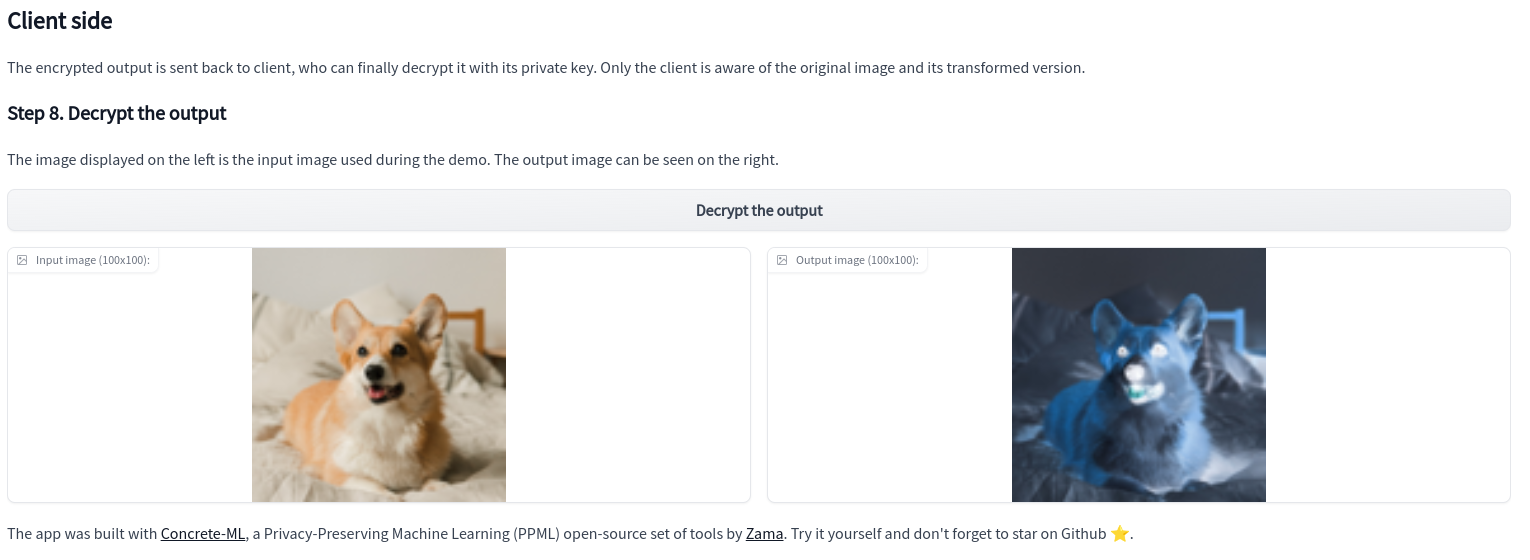Follow the Zama link
This screenshot has height=560, width=1530.
click(x=764, y=534)
